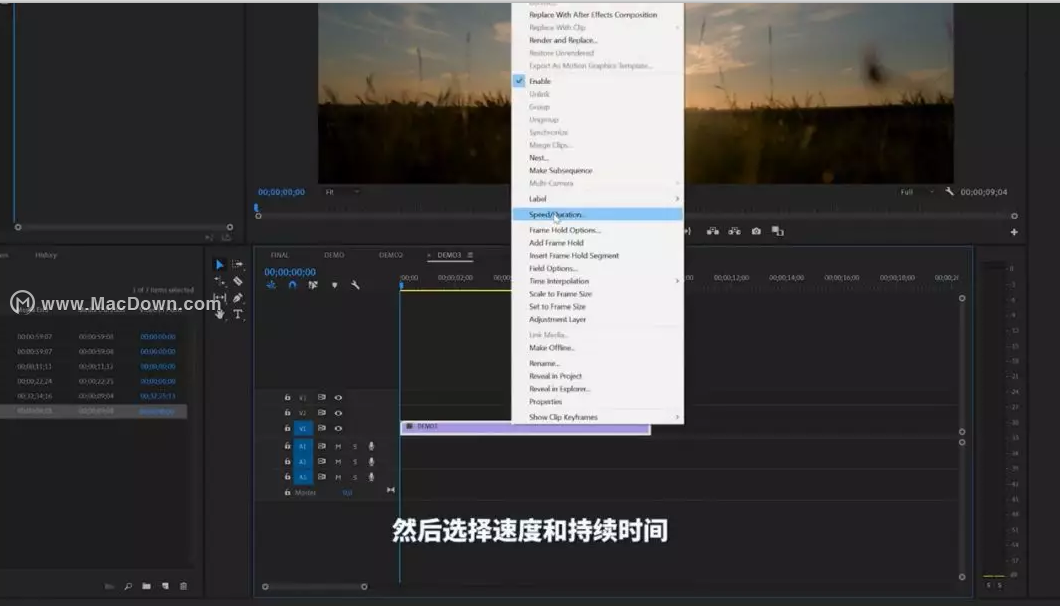This screenshot has height=606, width=1060.
Task: Switch to the FINAL sequence tab
Action: [280, 255]
